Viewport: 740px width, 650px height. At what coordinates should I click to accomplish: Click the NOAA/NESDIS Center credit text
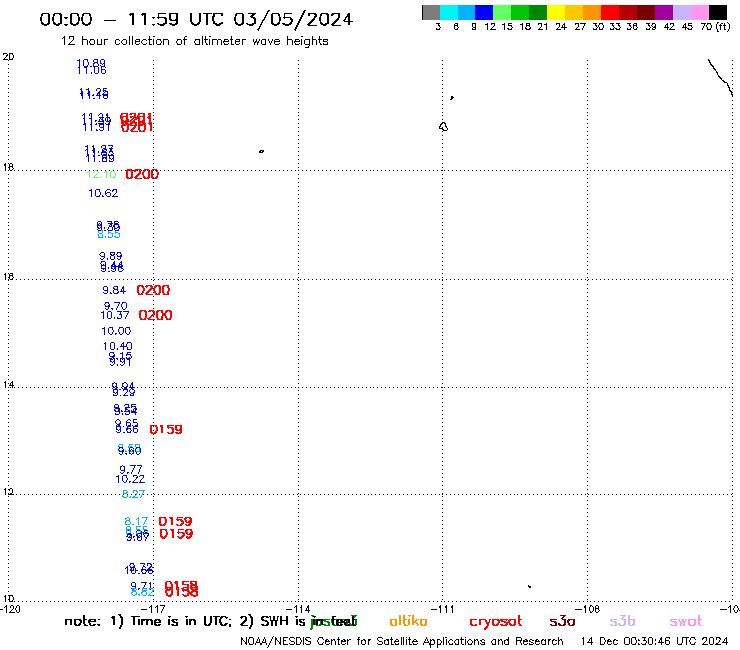[x=402, y=642]
